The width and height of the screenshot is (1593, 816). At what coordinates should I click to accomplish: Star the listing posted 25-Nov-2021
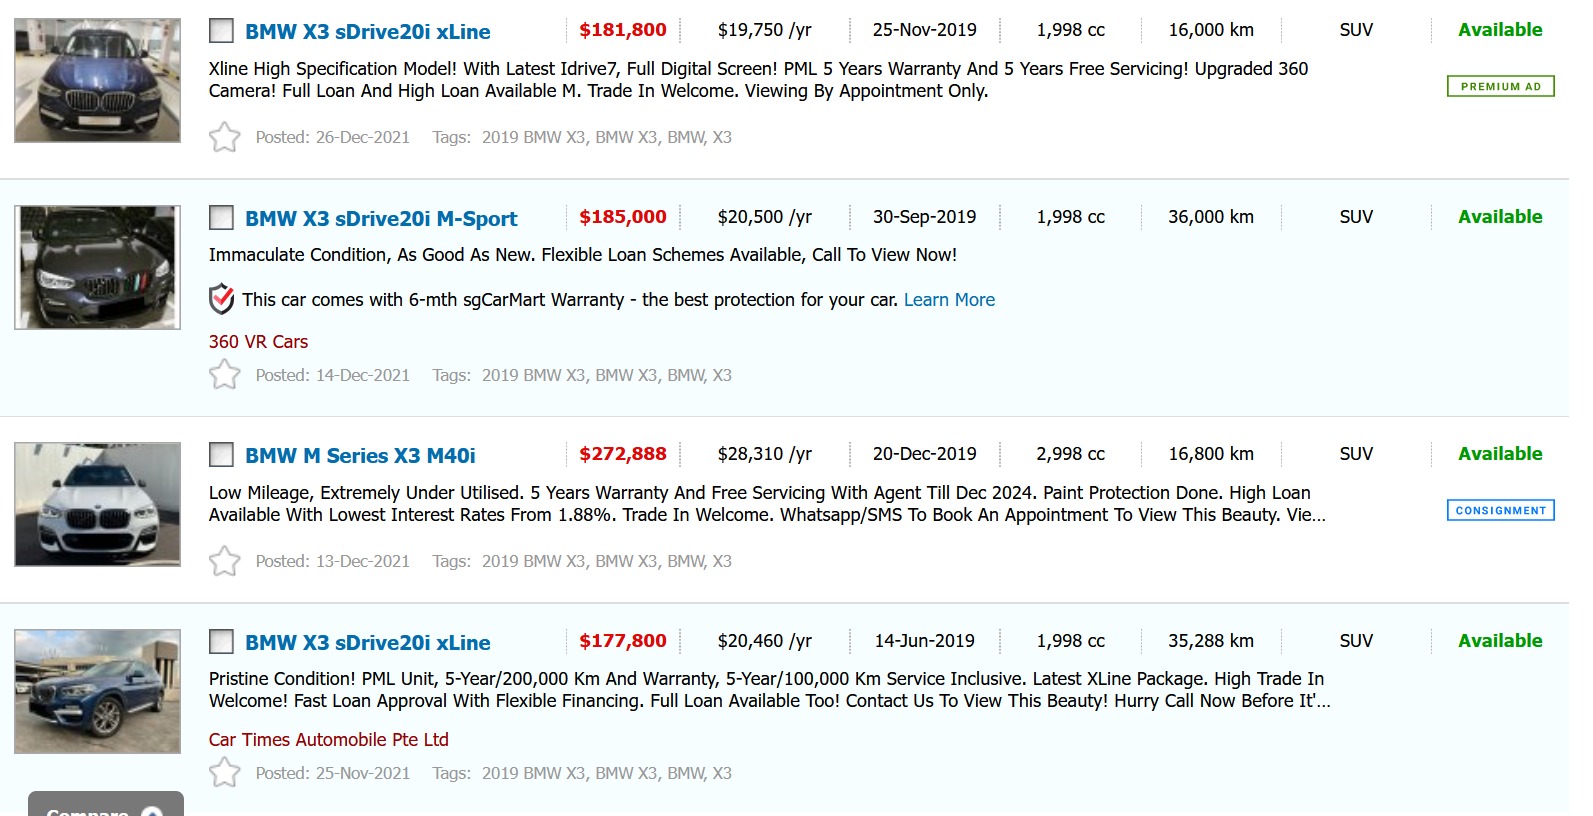coord(225,773)
